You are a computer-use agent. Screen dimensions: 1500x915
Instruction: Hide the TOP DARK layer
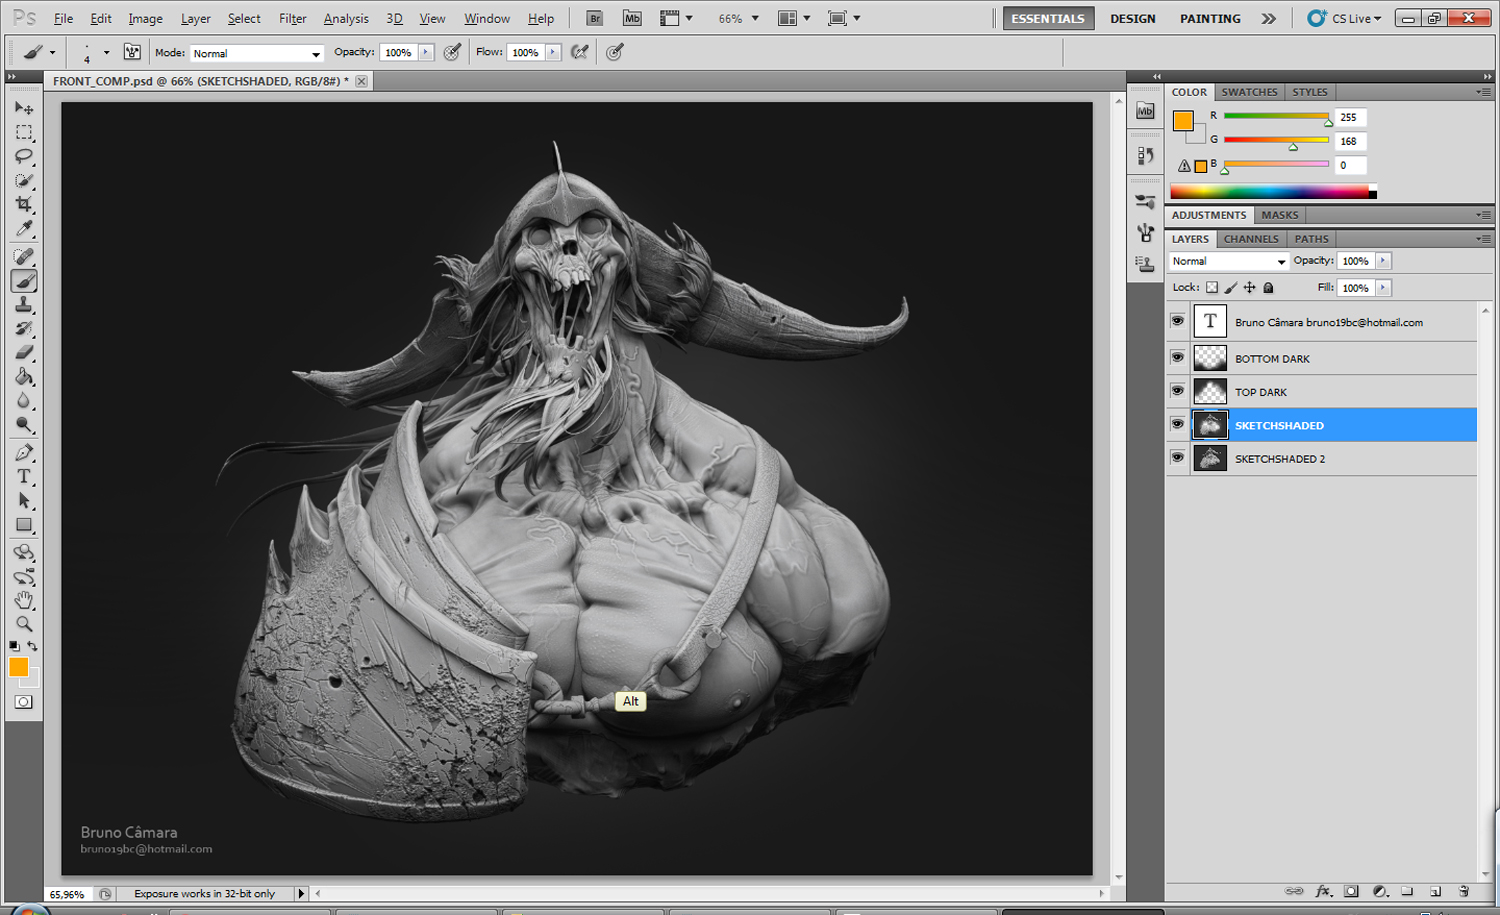point(1177,391)
